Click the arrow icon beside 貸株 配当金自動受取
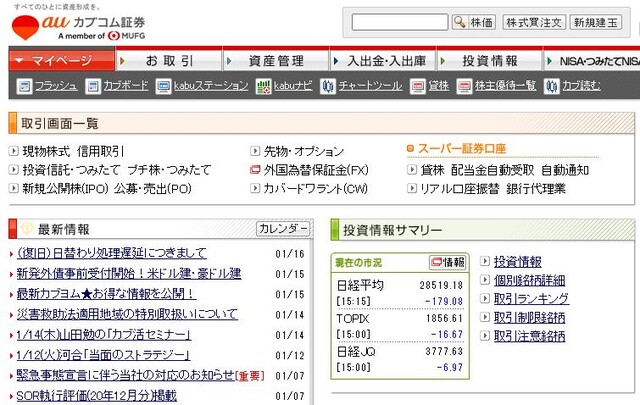Image resolution: width=640 pixels, height=405 pixels. tap(412, 169)
